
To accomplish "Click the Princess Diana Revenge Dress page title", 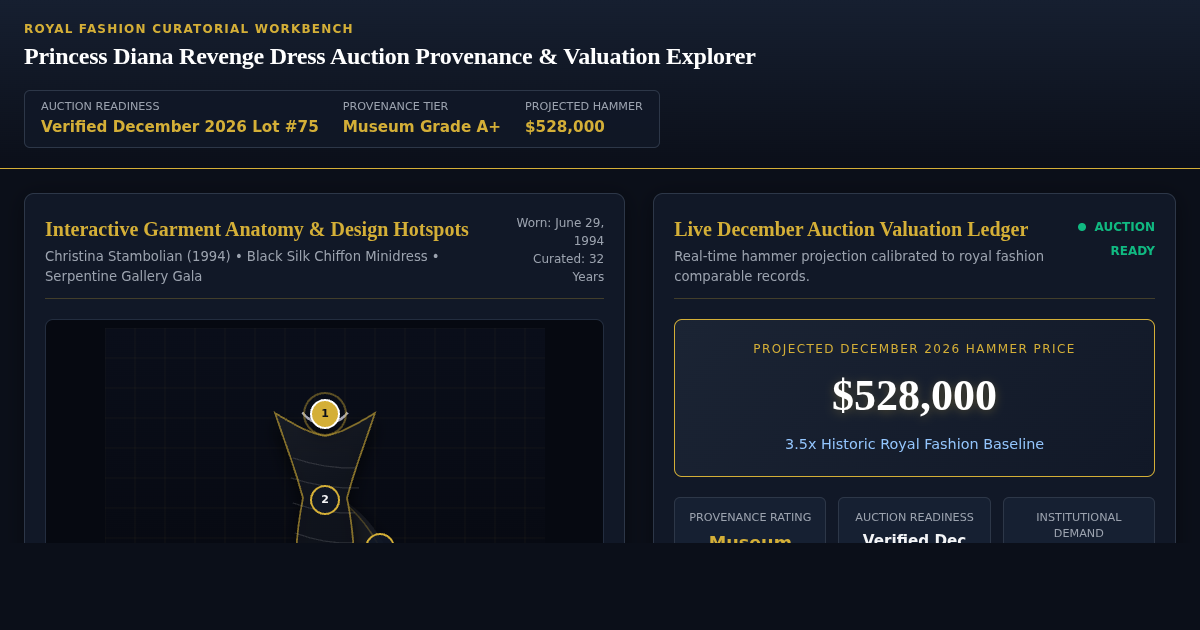I will click(390, 56).
